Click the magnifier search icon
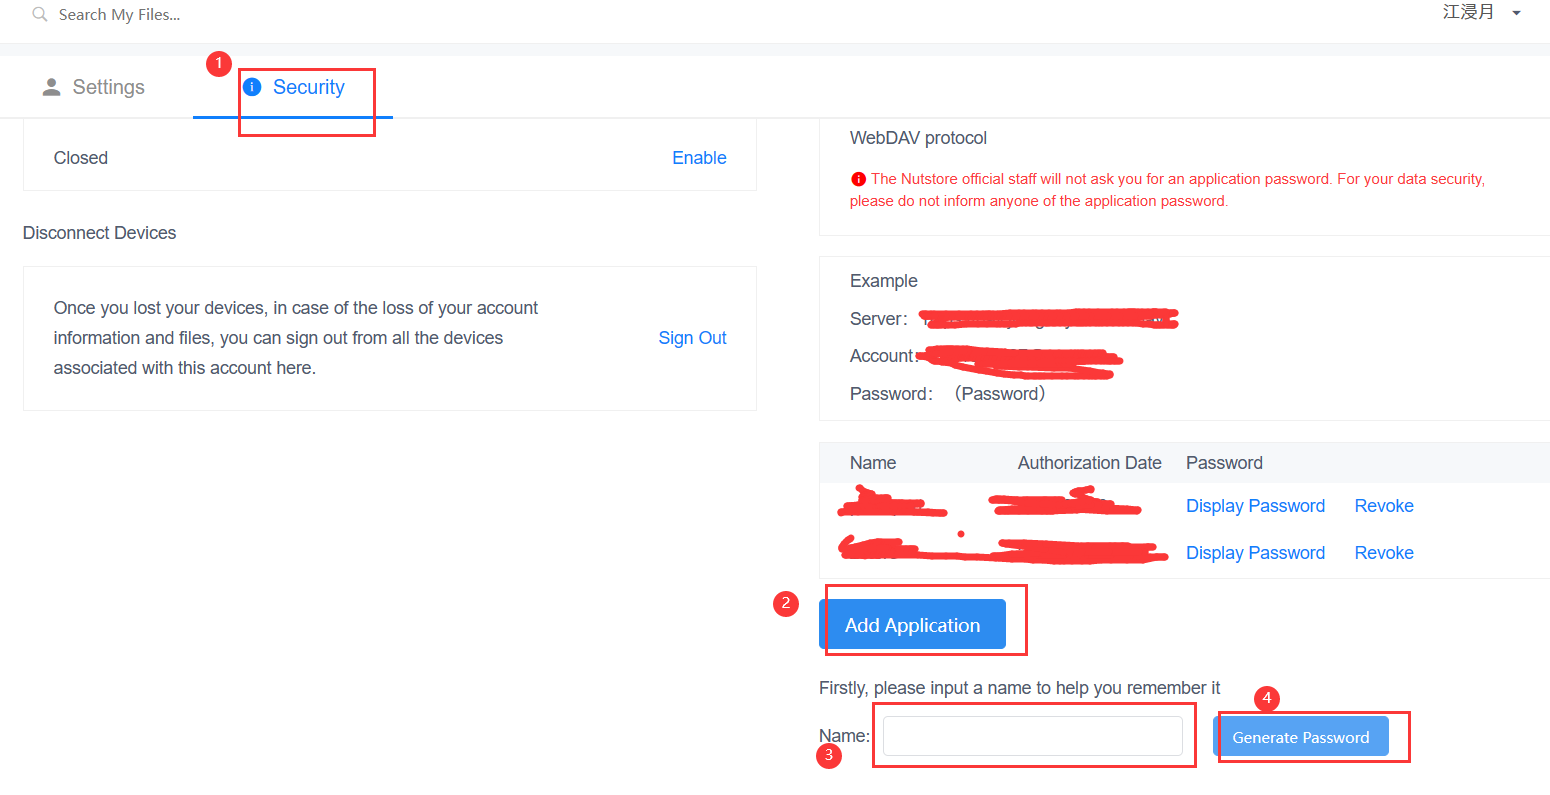 click(x=40, y=15)
